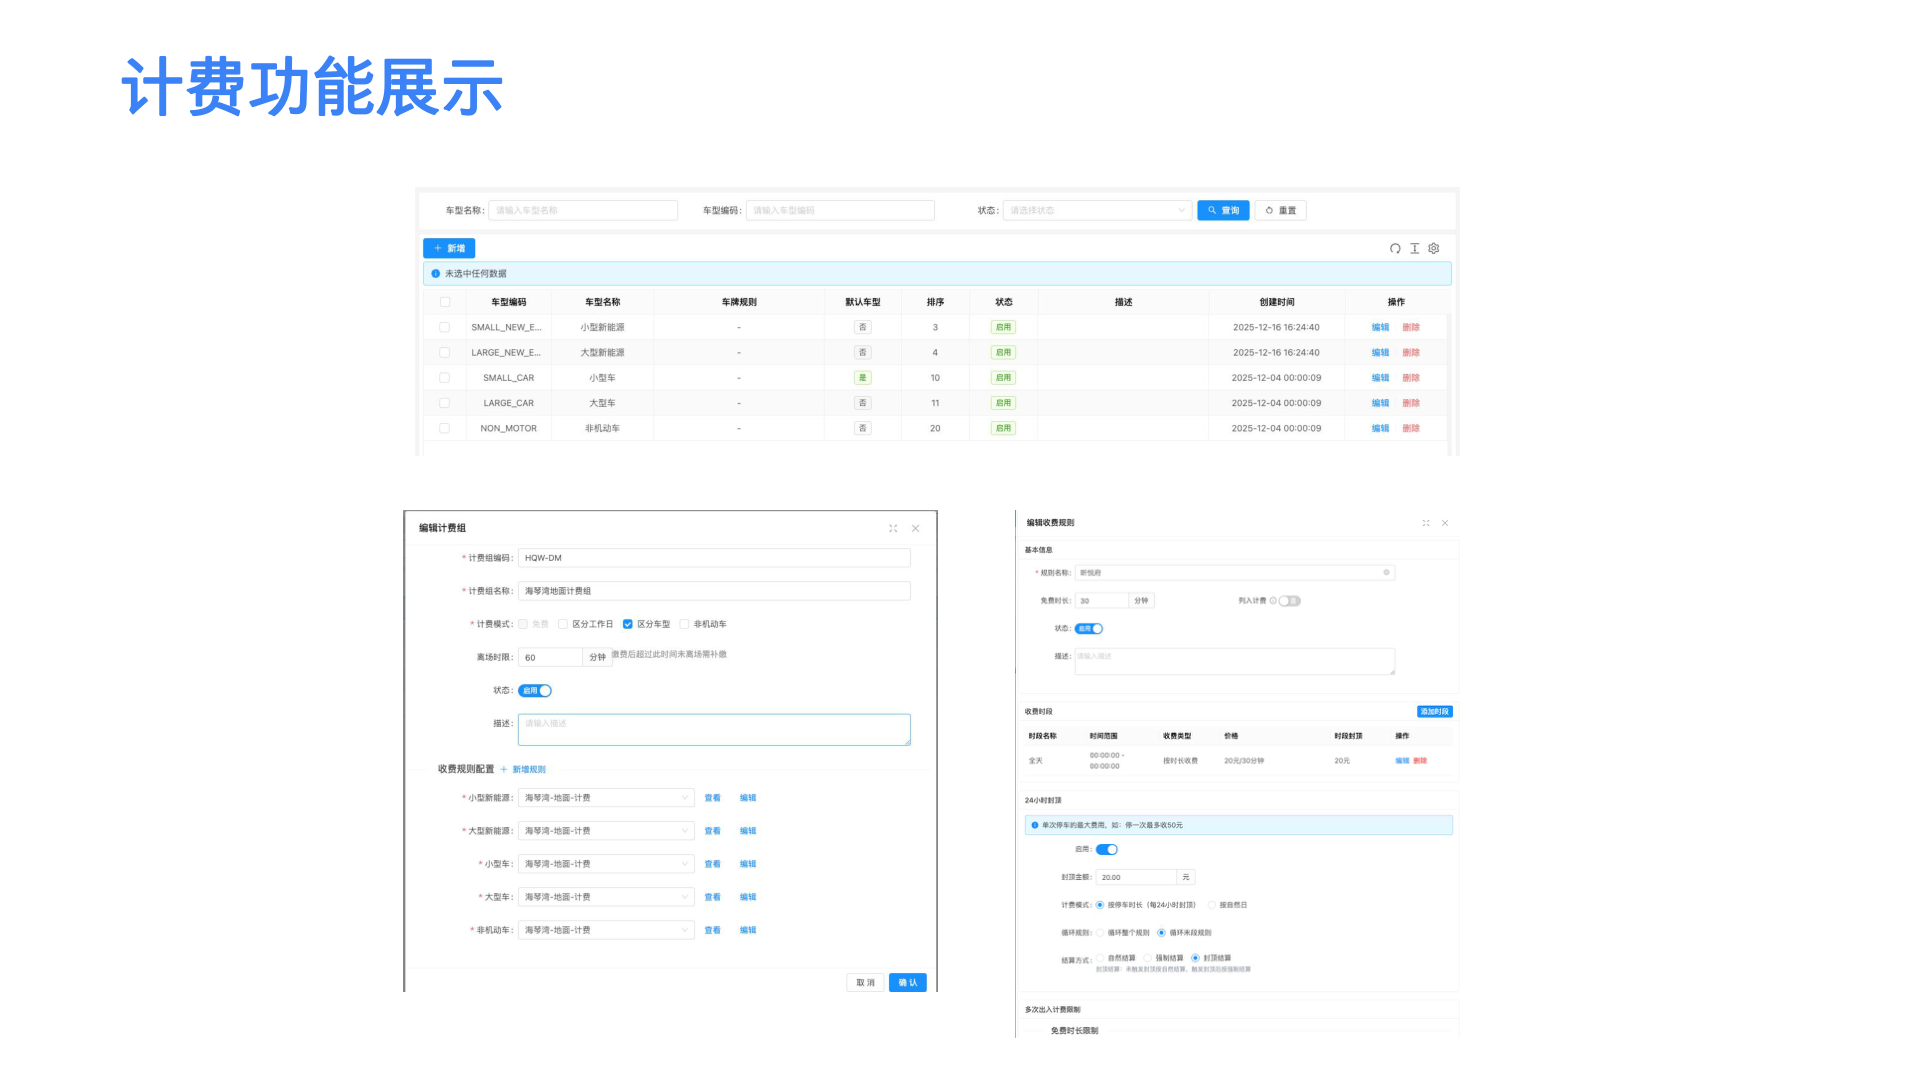Click 删除 for the 全天 time period

(x=1420, y=761)
